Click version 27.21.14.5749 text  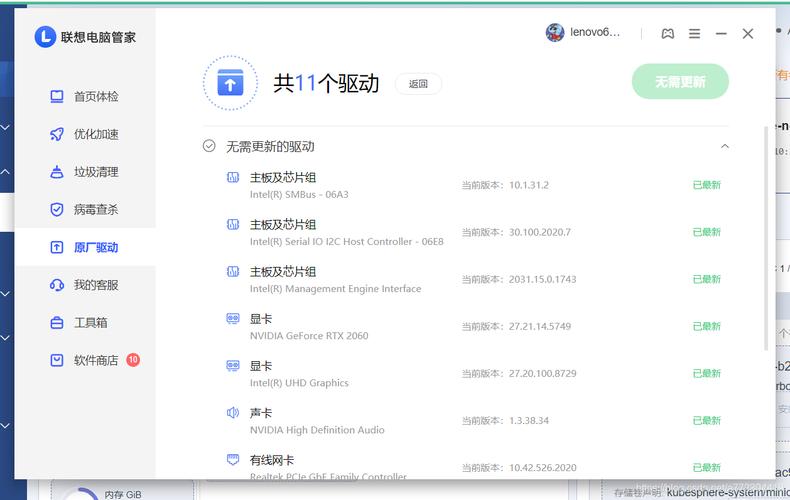[x=540, y=327]
